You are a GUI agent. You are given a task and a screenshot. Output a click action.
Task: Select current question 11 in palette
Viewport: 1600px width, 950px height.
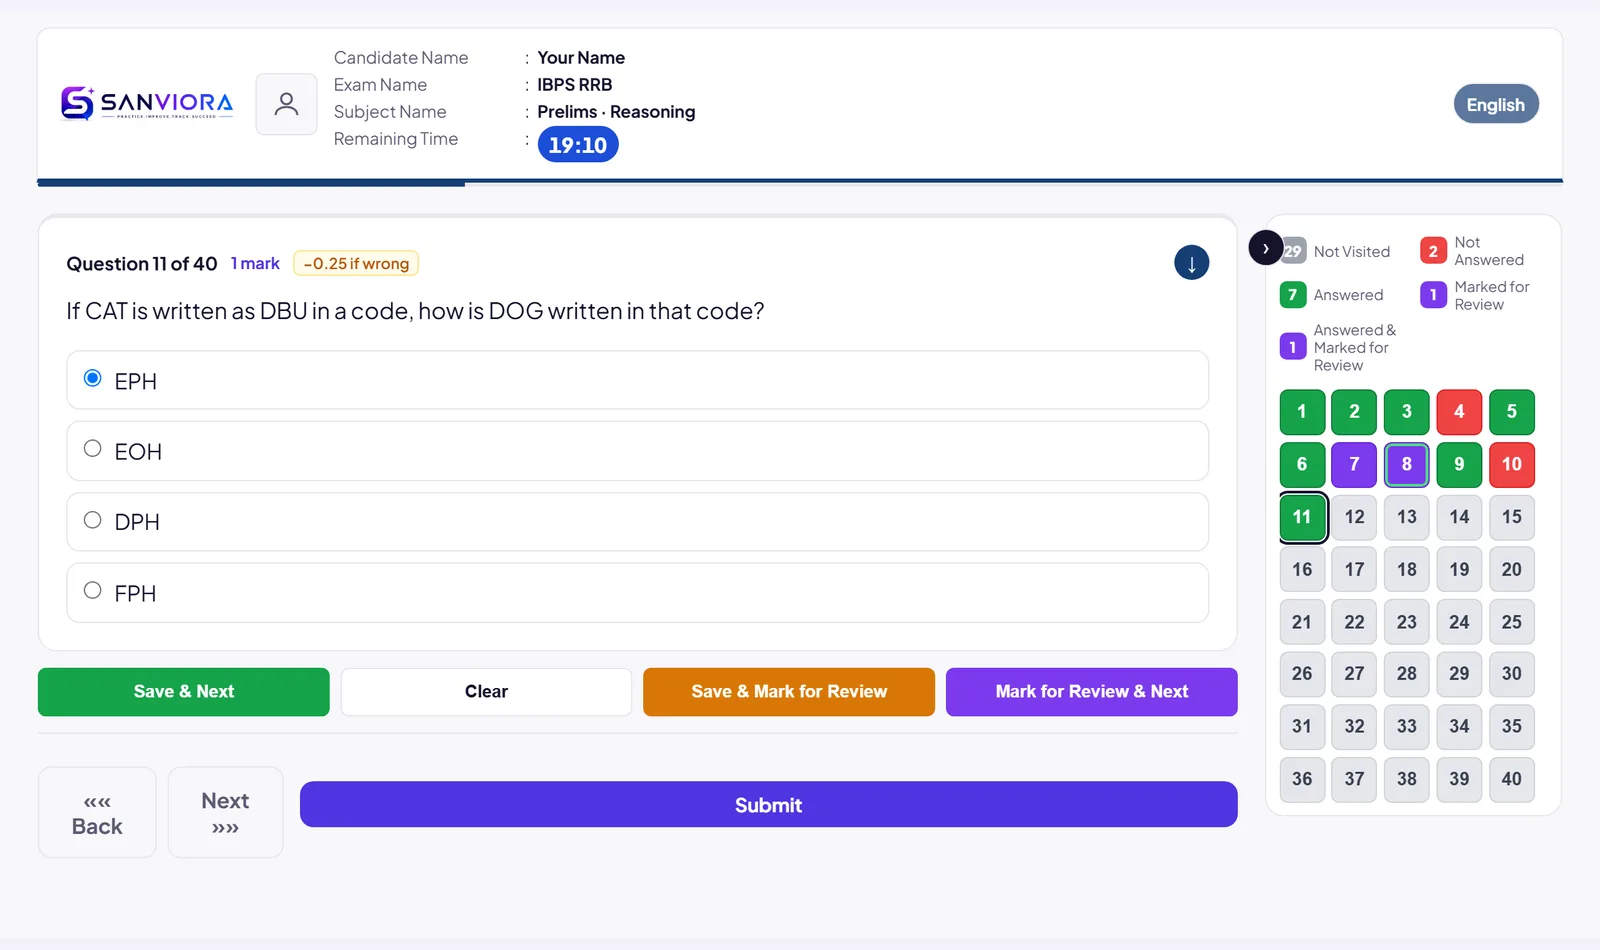coord(1302,517)
